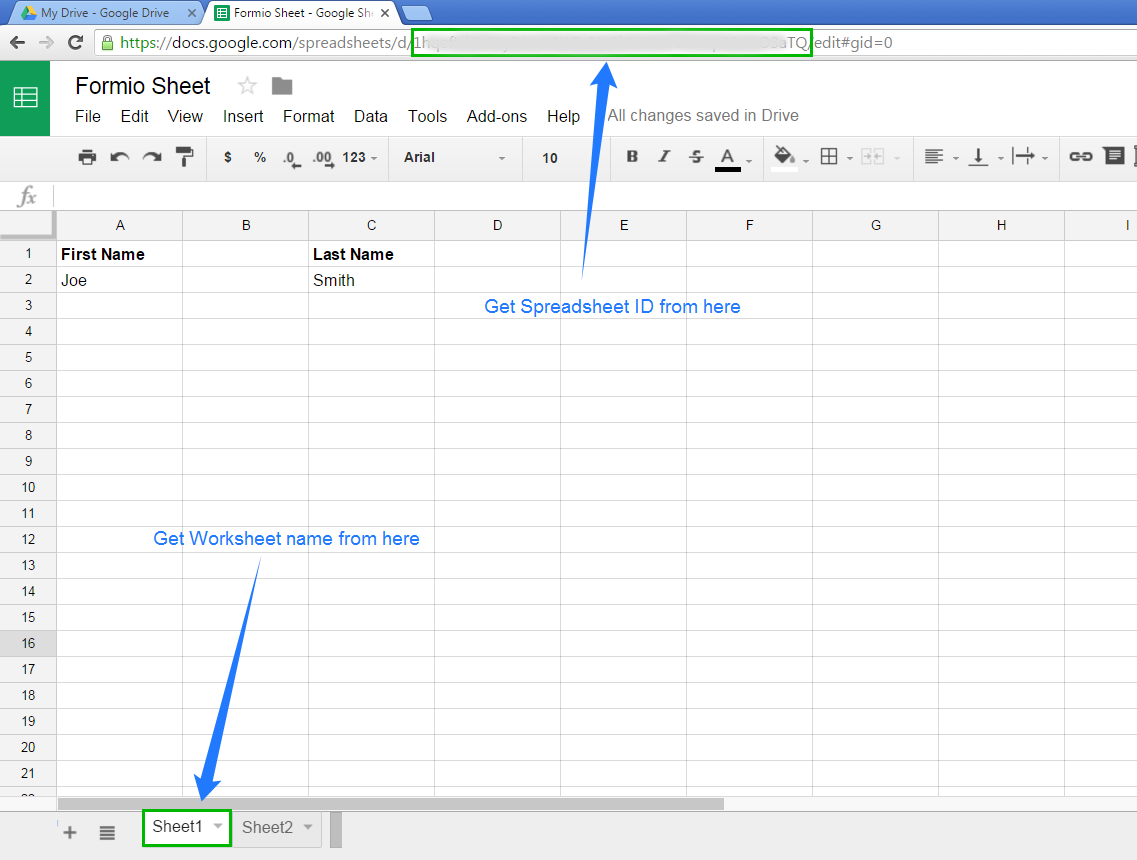Undo the last action
The height and width of the screenshot is (860, 1137).
(x=120, y=157)
